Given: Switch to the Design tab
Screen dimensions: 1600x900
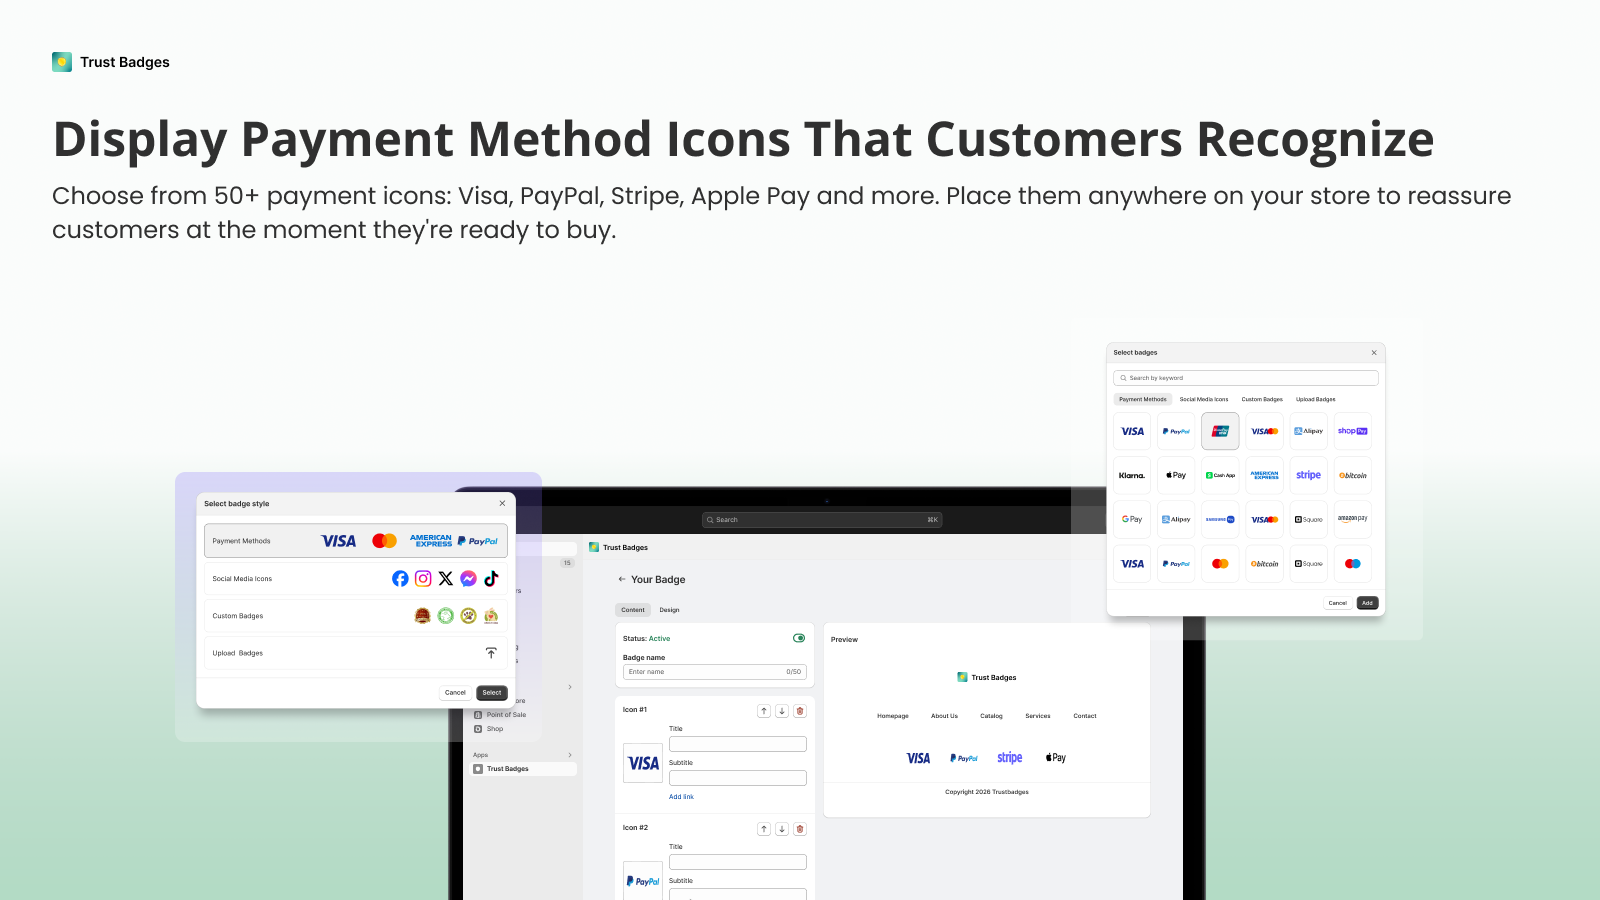Looking at the screenshot, I should (670, 610).
